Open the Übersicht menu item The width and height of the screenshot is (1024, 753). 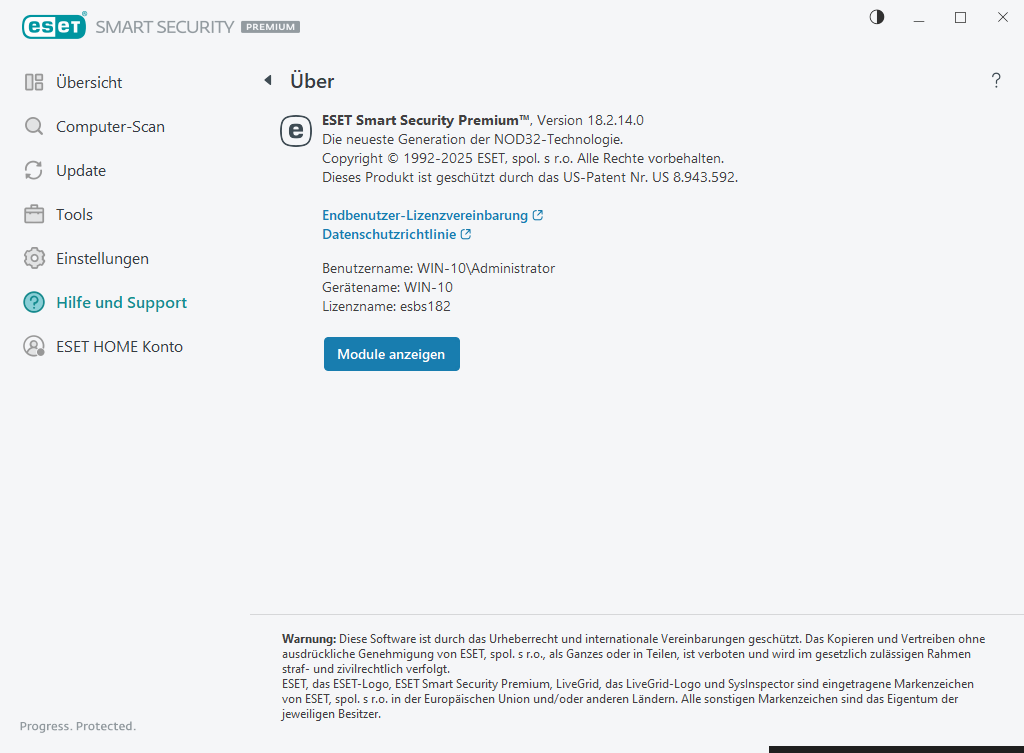[89, 83]
